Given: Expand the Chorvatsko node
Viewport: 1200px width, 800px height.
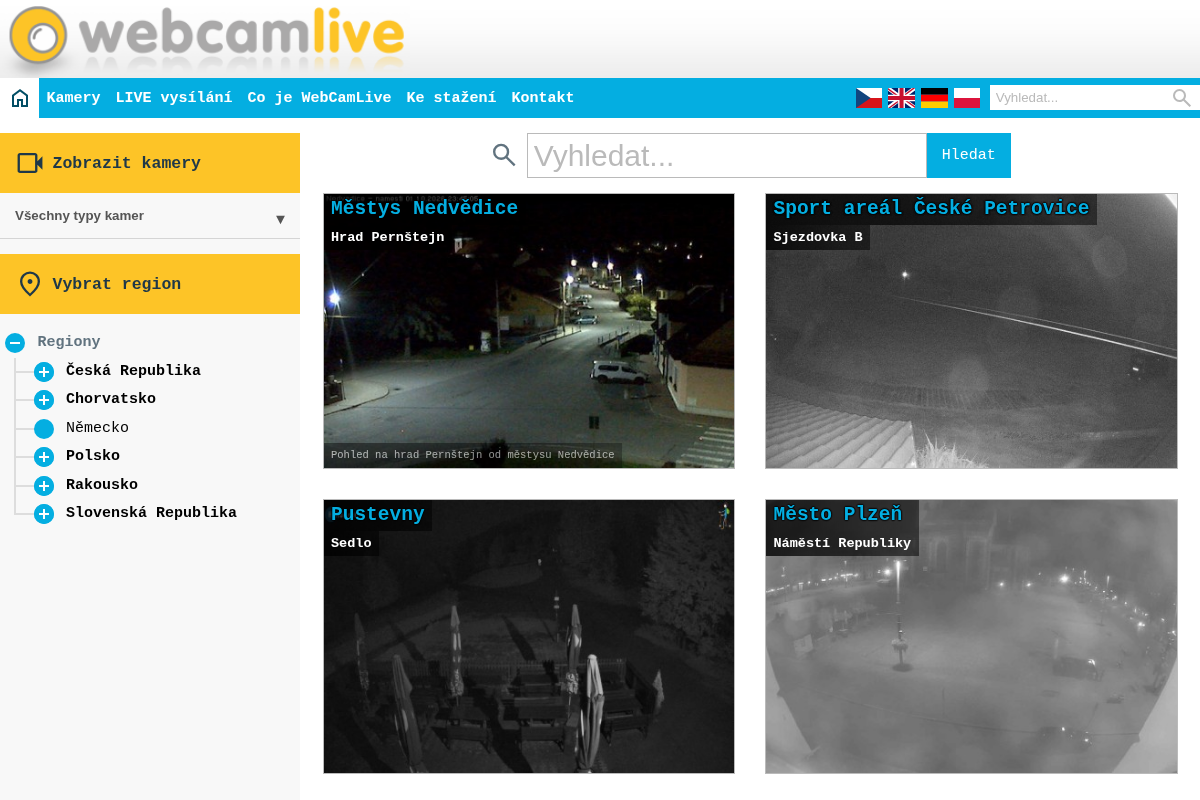Looking at the screenshot, I should [x=44, y=400].
